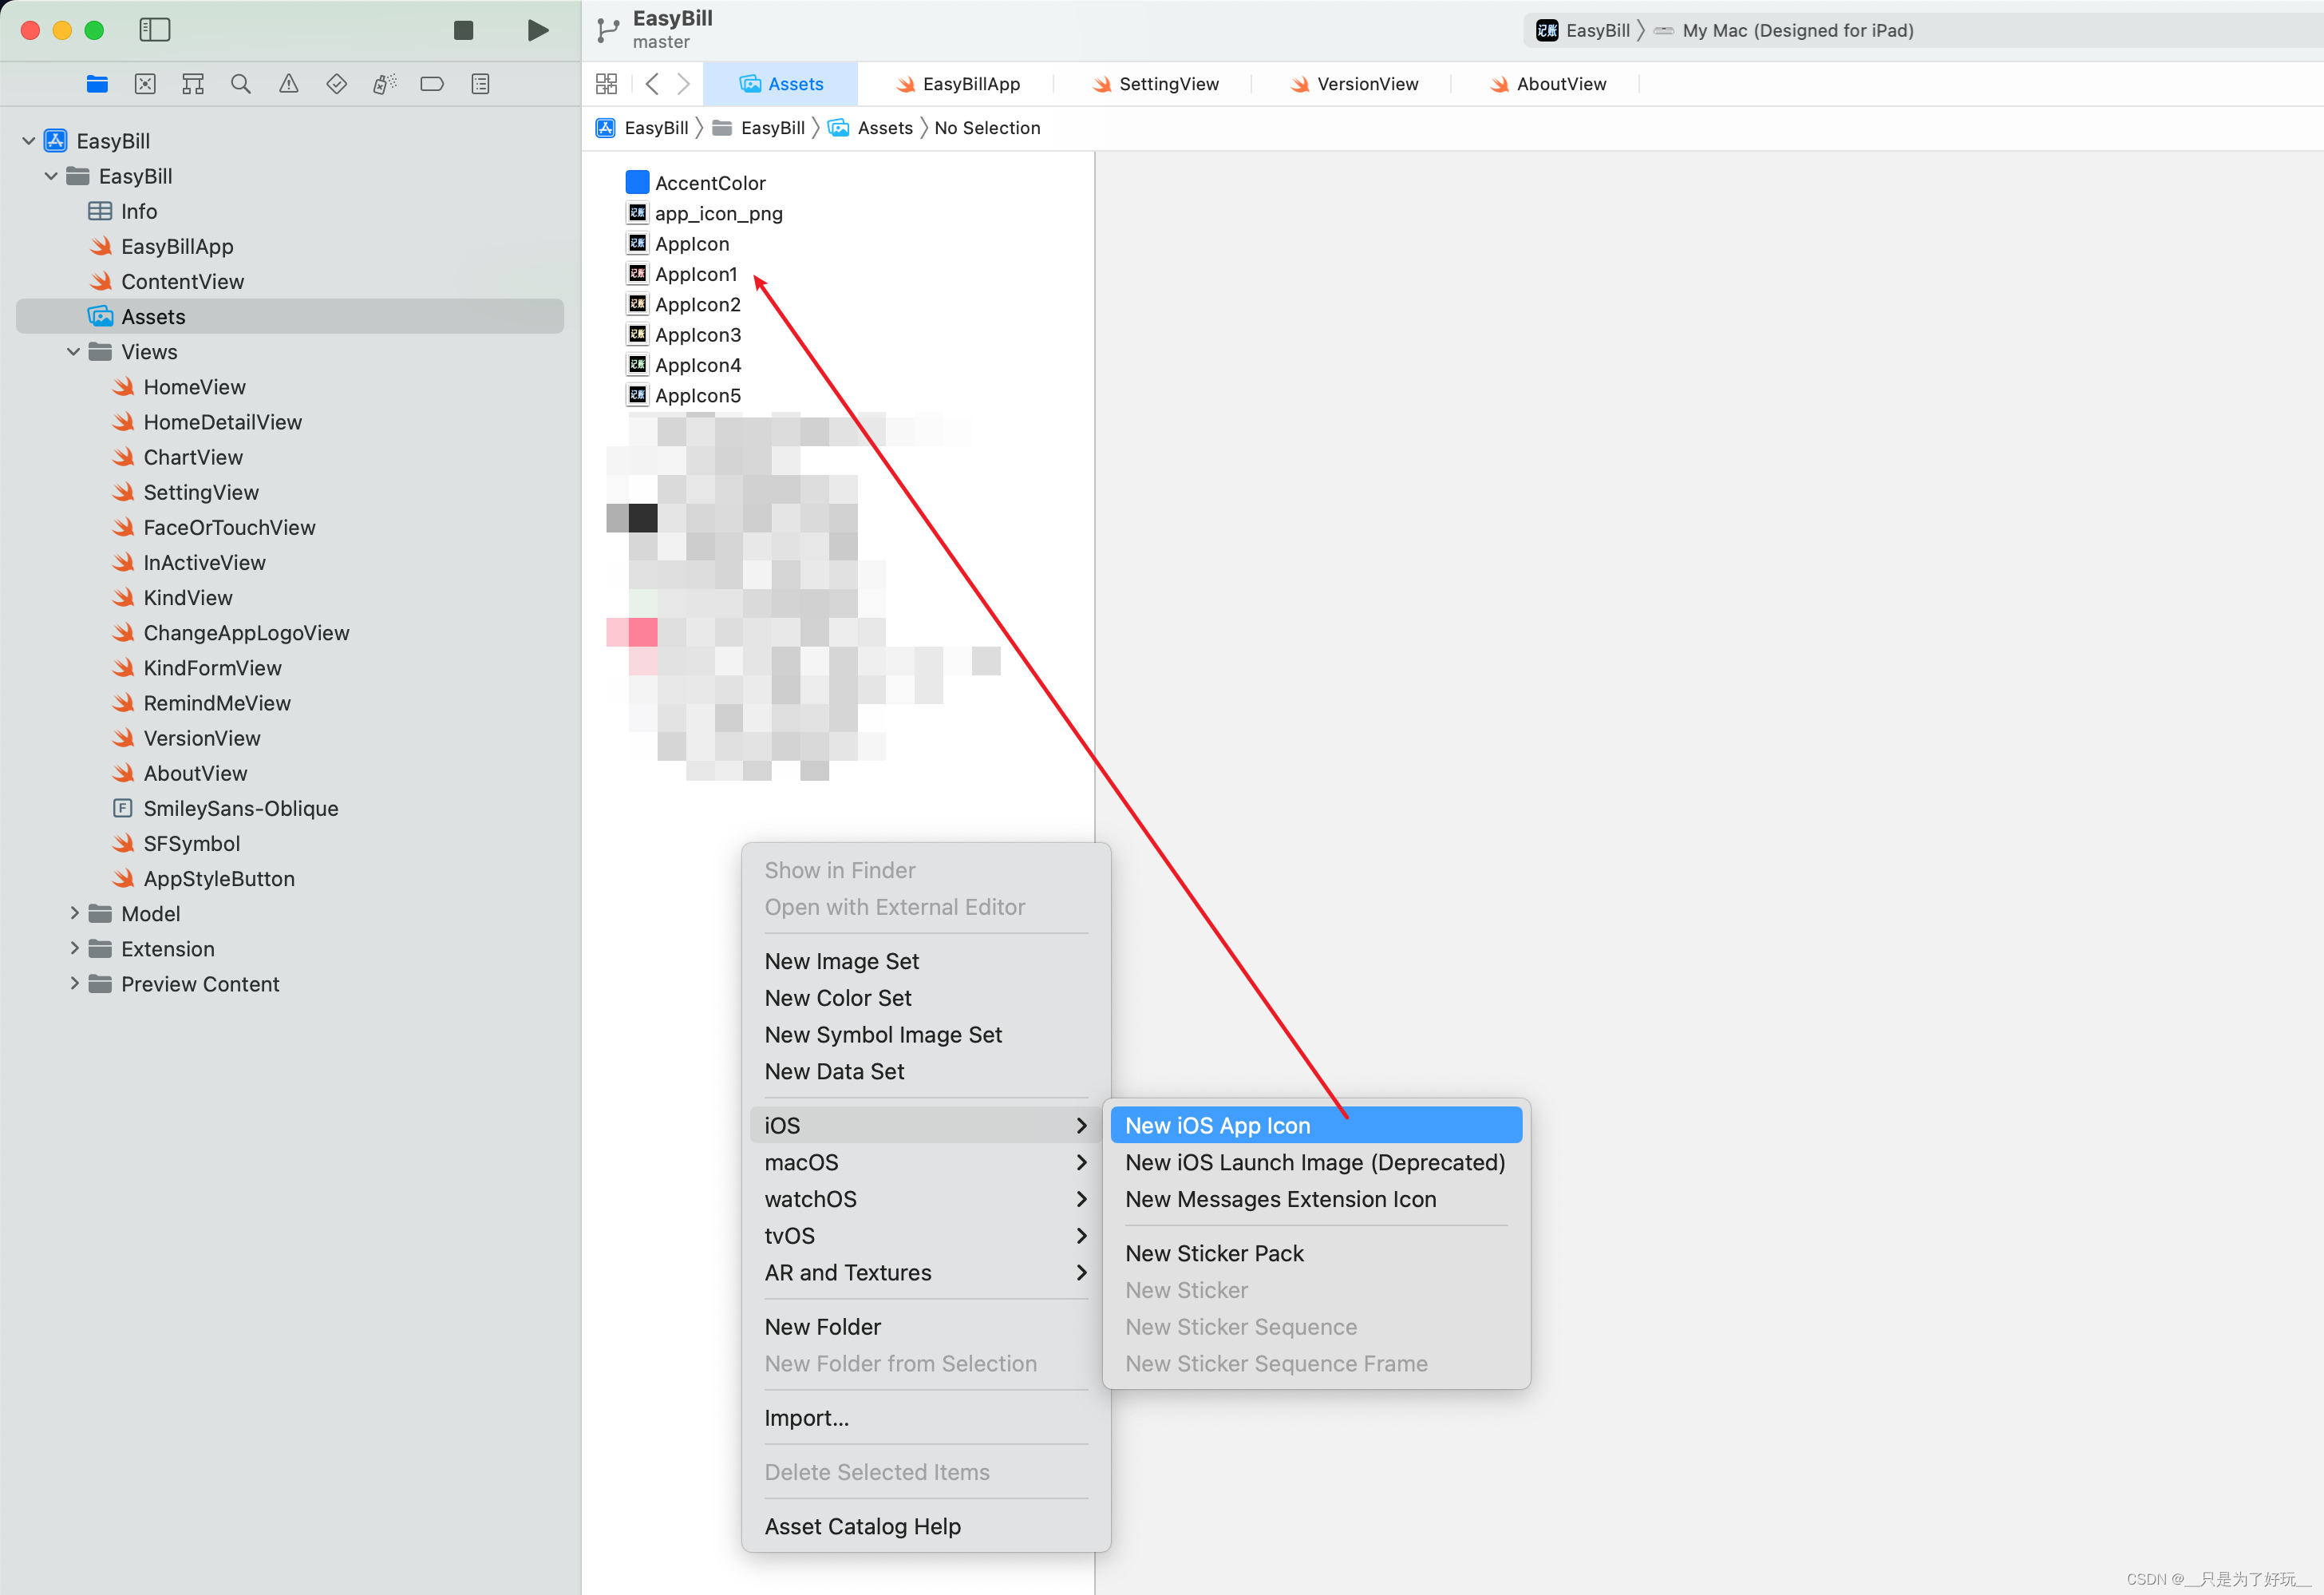Open the Source Control navigator
The width and height of the screenshot is (2324, 1595).
pos(145,84)
